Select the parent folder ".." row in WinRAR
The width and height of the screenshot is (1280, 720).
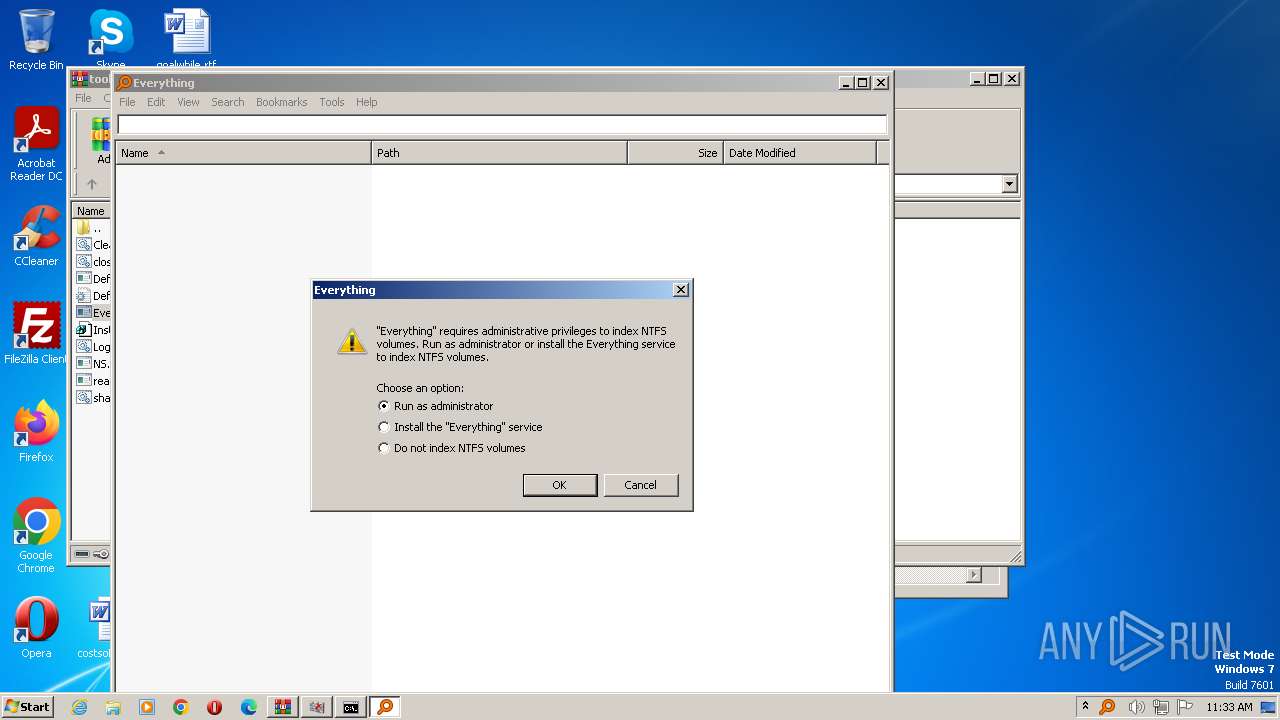[92, 228]
